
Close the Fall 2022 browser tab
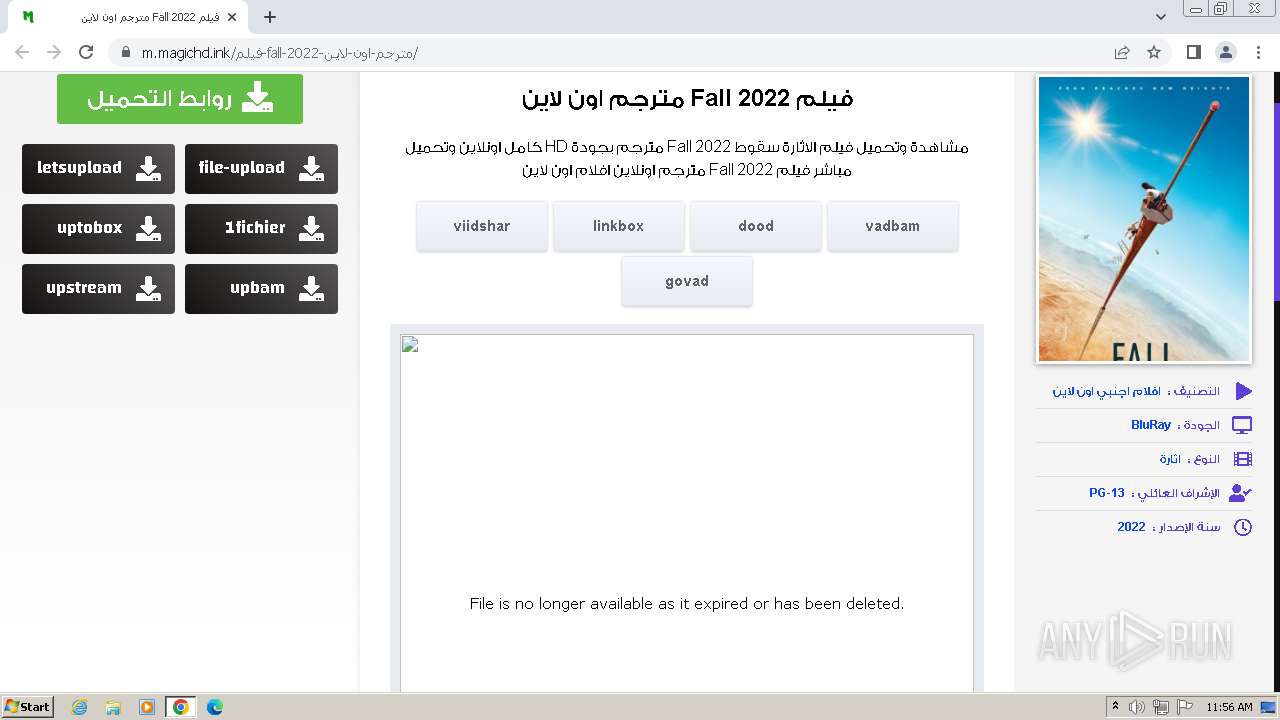click(232, 17)
